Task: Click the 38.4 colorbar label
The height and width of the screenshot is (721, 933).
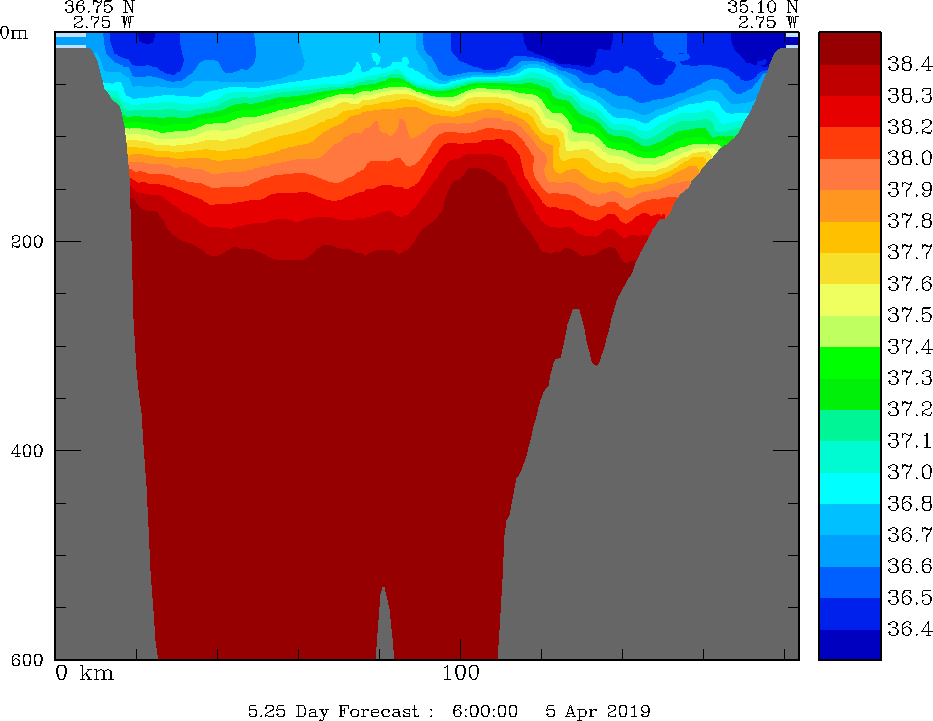Action: 909,64
